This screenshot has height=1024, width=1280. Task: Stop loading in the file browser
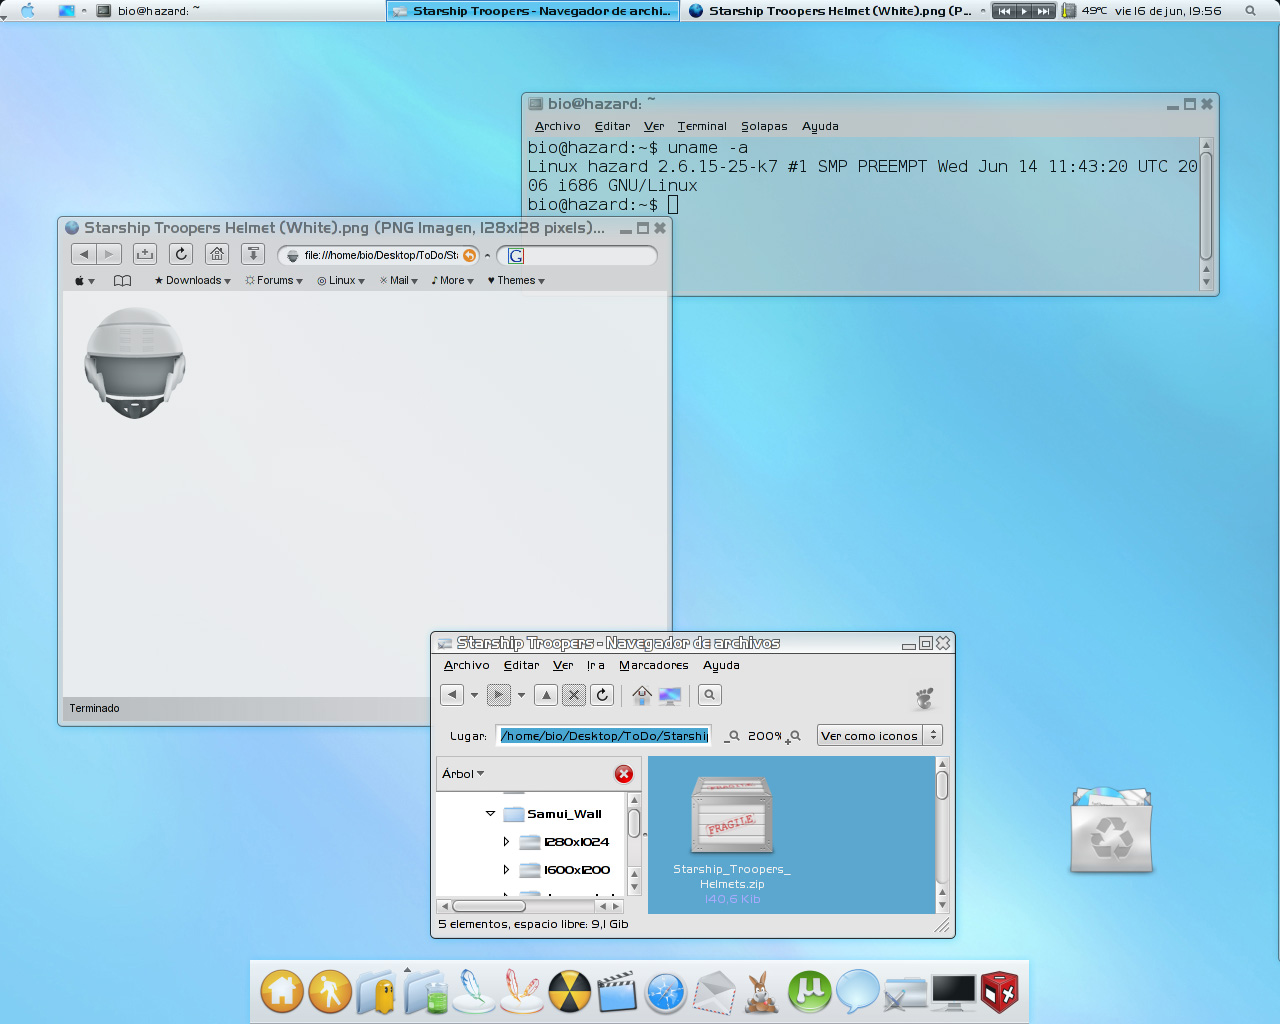[x=574, y=694]
